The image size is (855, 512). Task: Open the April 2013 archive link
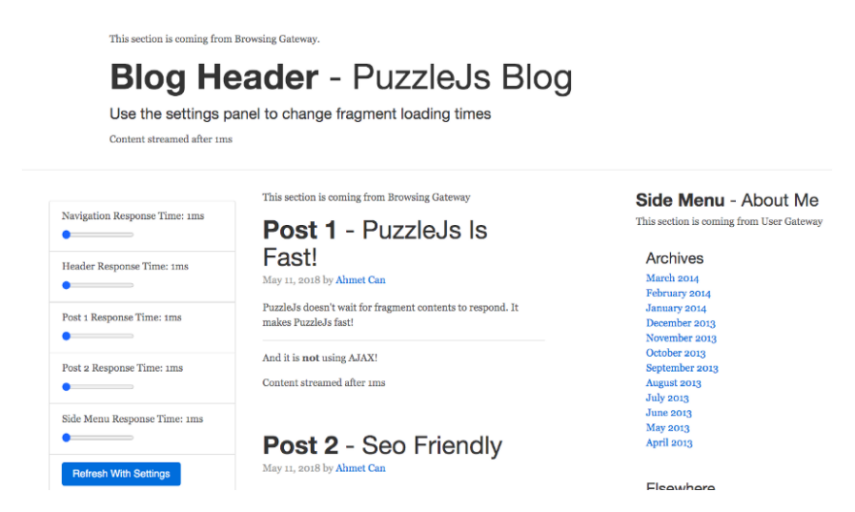coord(669,443)
